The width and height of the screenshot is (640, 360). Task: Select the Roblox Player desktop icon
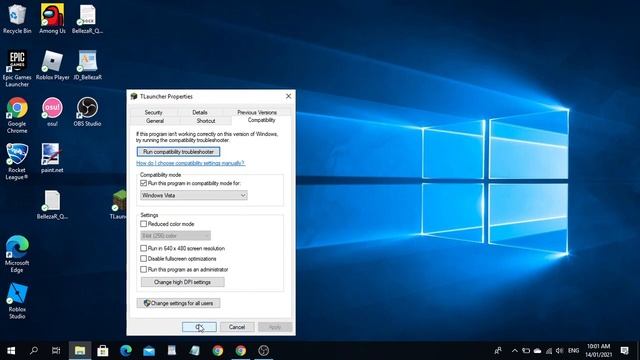pos(52,65)
